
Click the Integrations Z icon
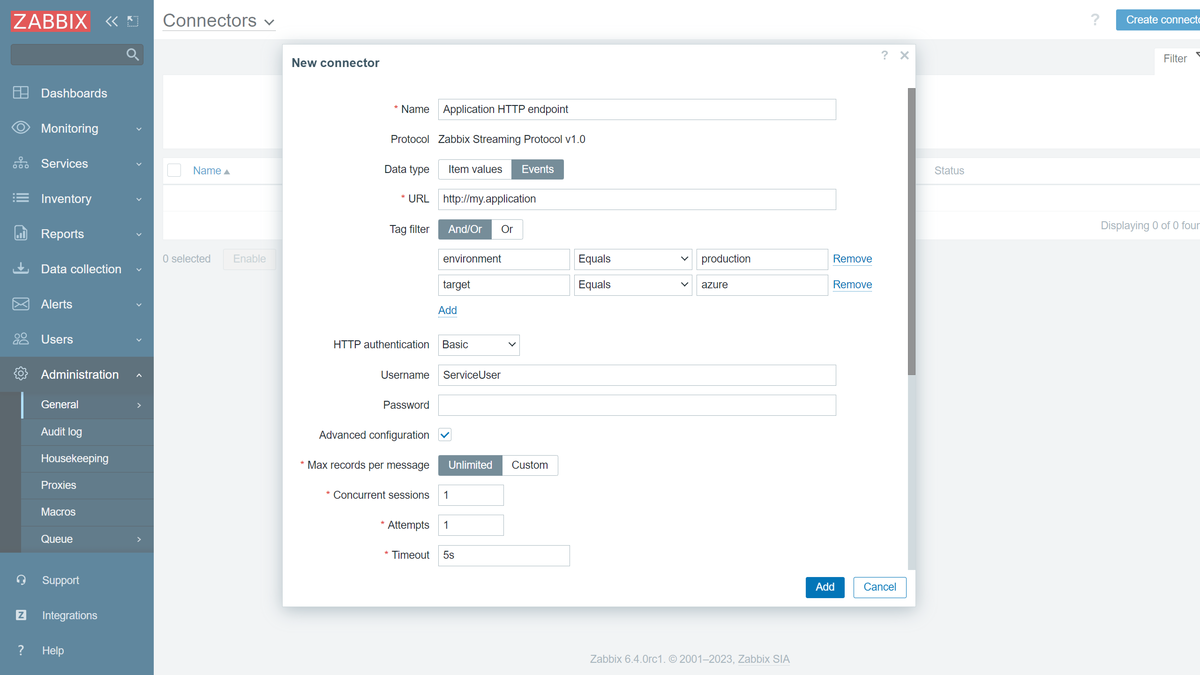(21, 615)
